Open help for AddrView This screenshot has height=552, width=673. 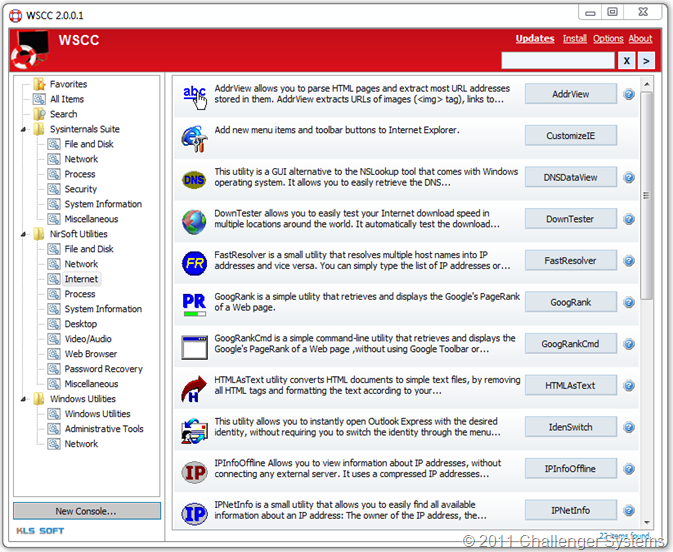(x=629, y=94)
